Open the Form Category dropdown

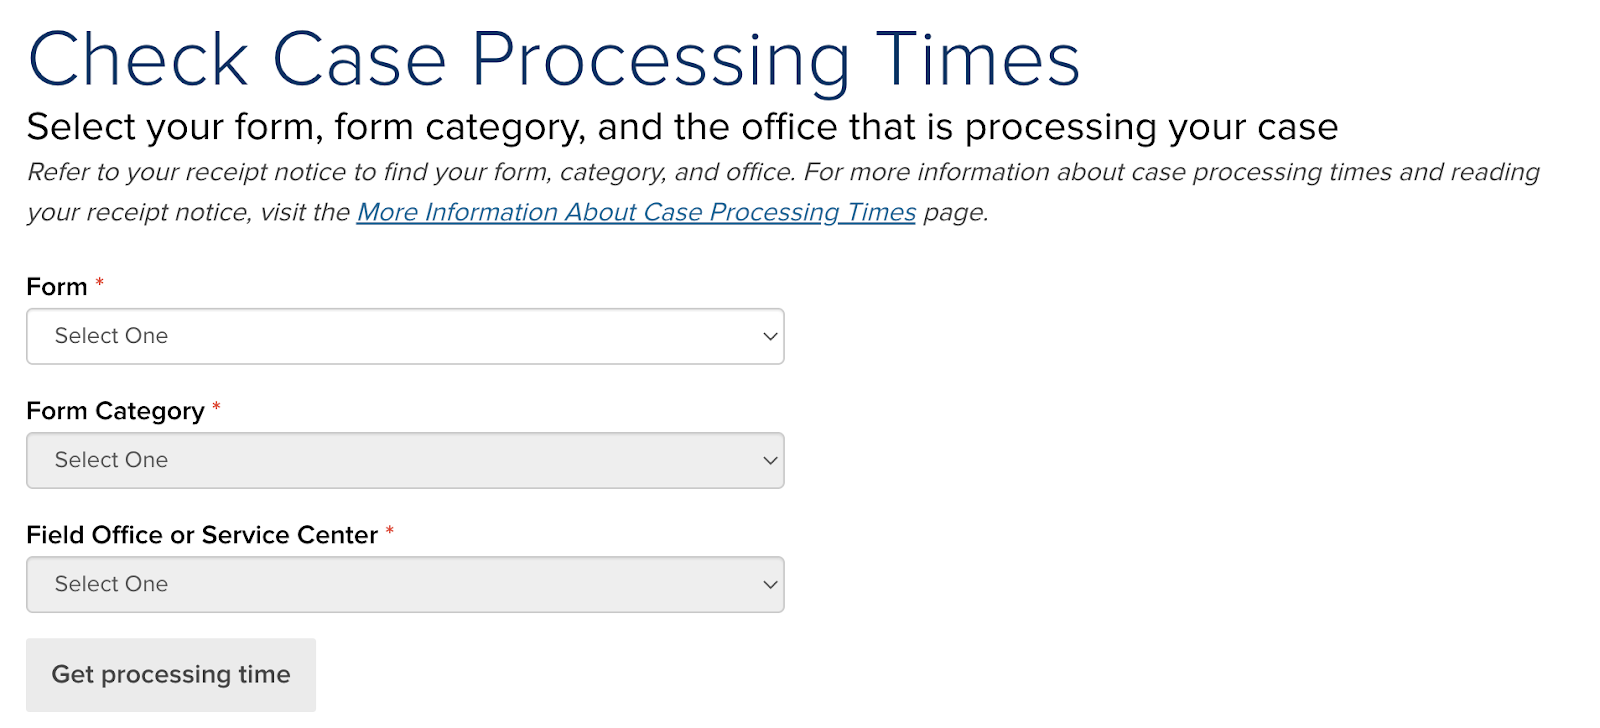click(405, 460)
